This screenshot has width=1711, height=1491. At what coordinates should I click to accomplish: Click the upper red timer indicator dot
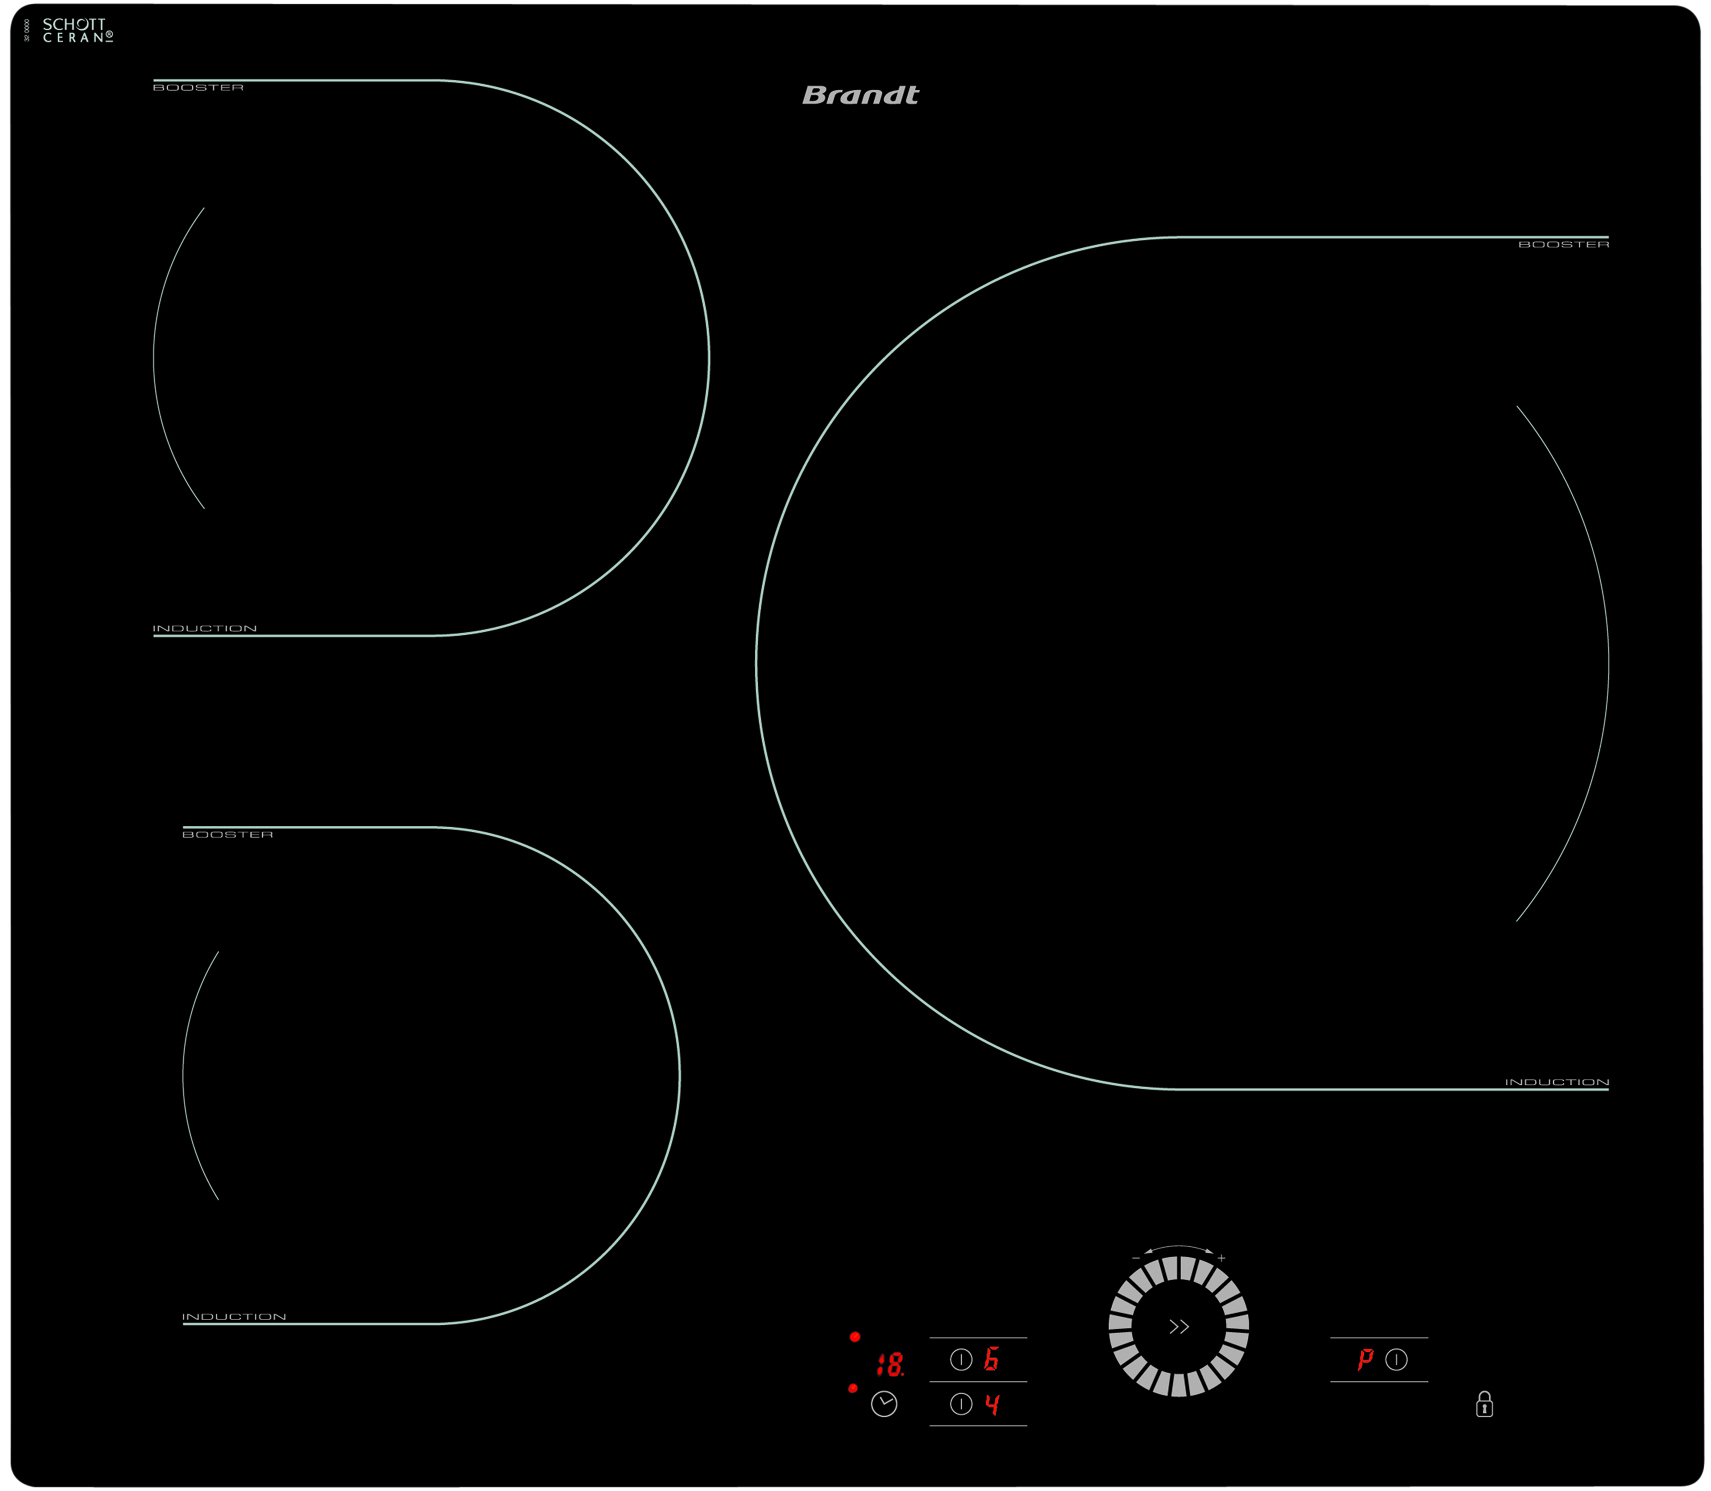click(x=854, y=1336)
